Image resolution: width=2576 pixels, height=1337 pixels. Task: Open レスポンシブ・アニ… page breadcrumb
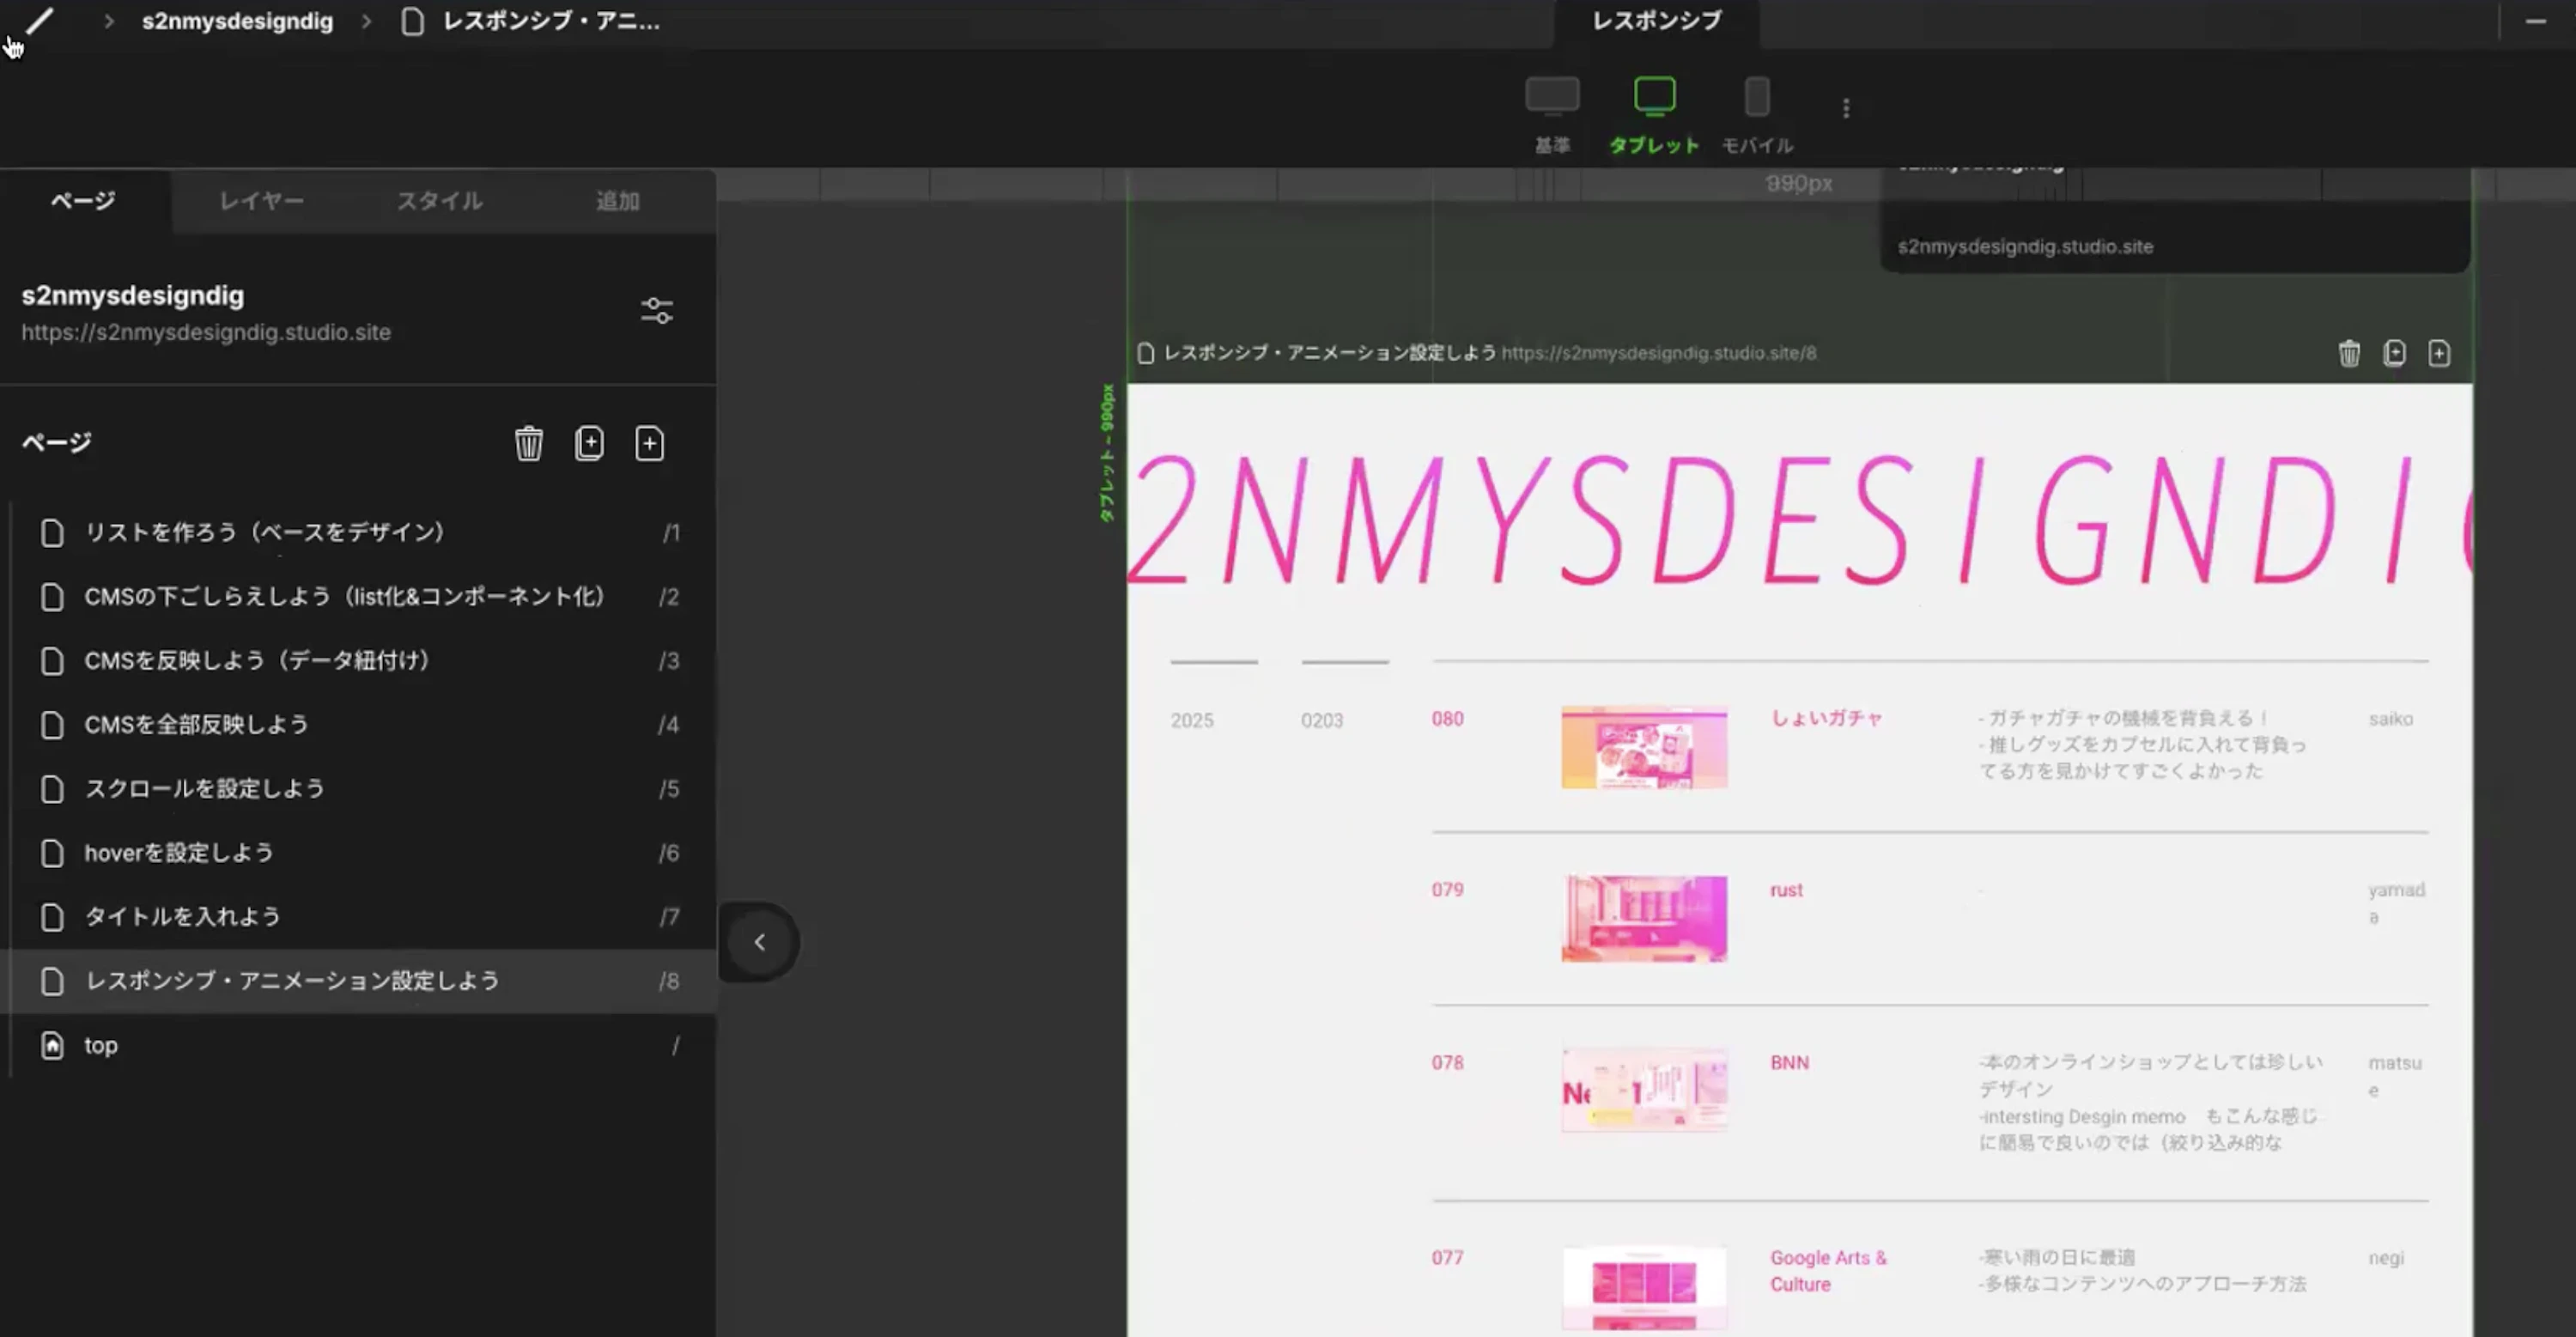coord(550,21)
